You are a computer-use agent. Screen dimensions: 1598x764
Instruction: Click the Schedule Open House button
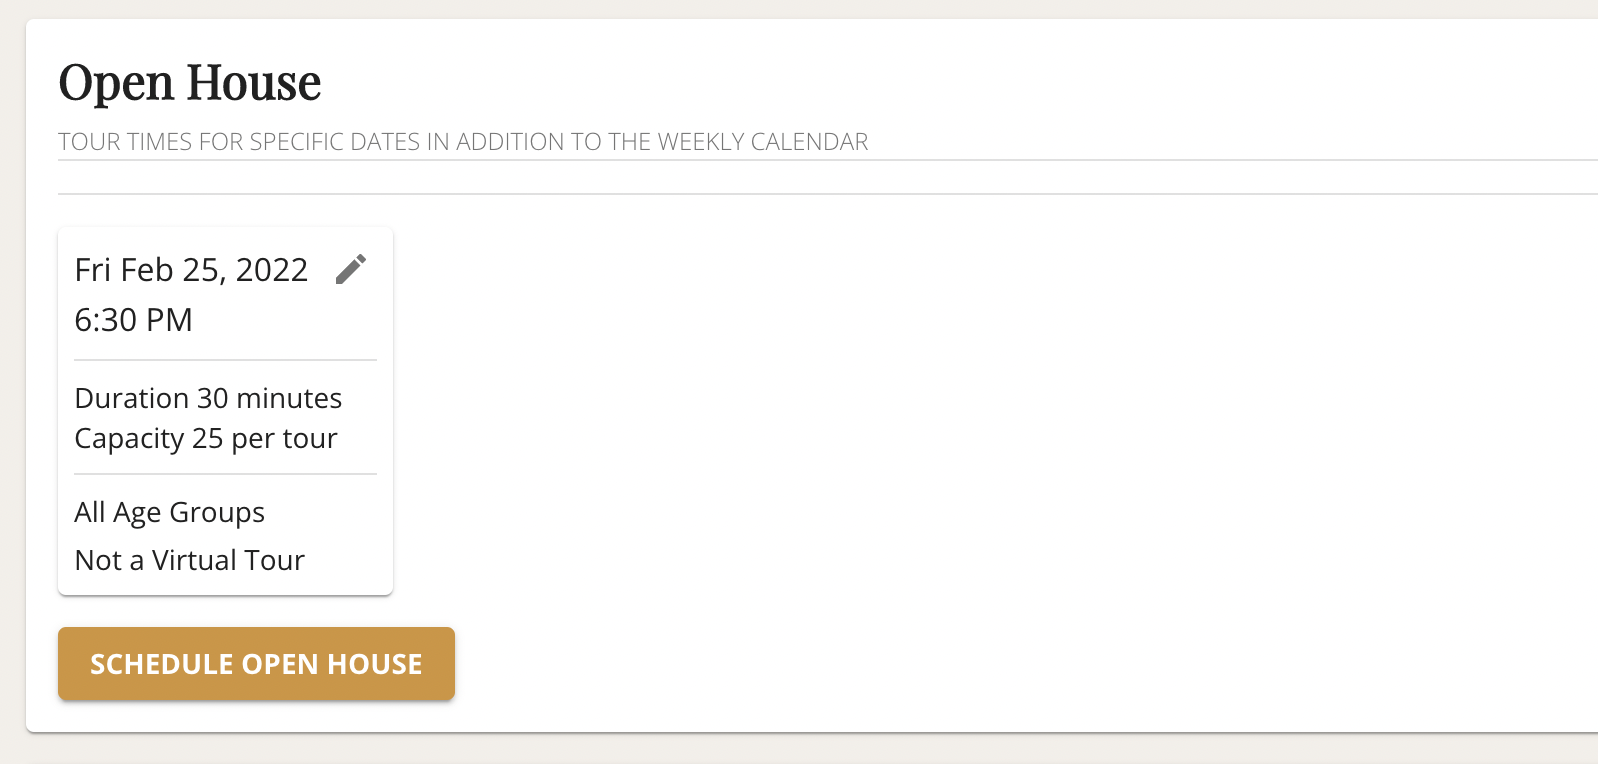tap(256, 663)
